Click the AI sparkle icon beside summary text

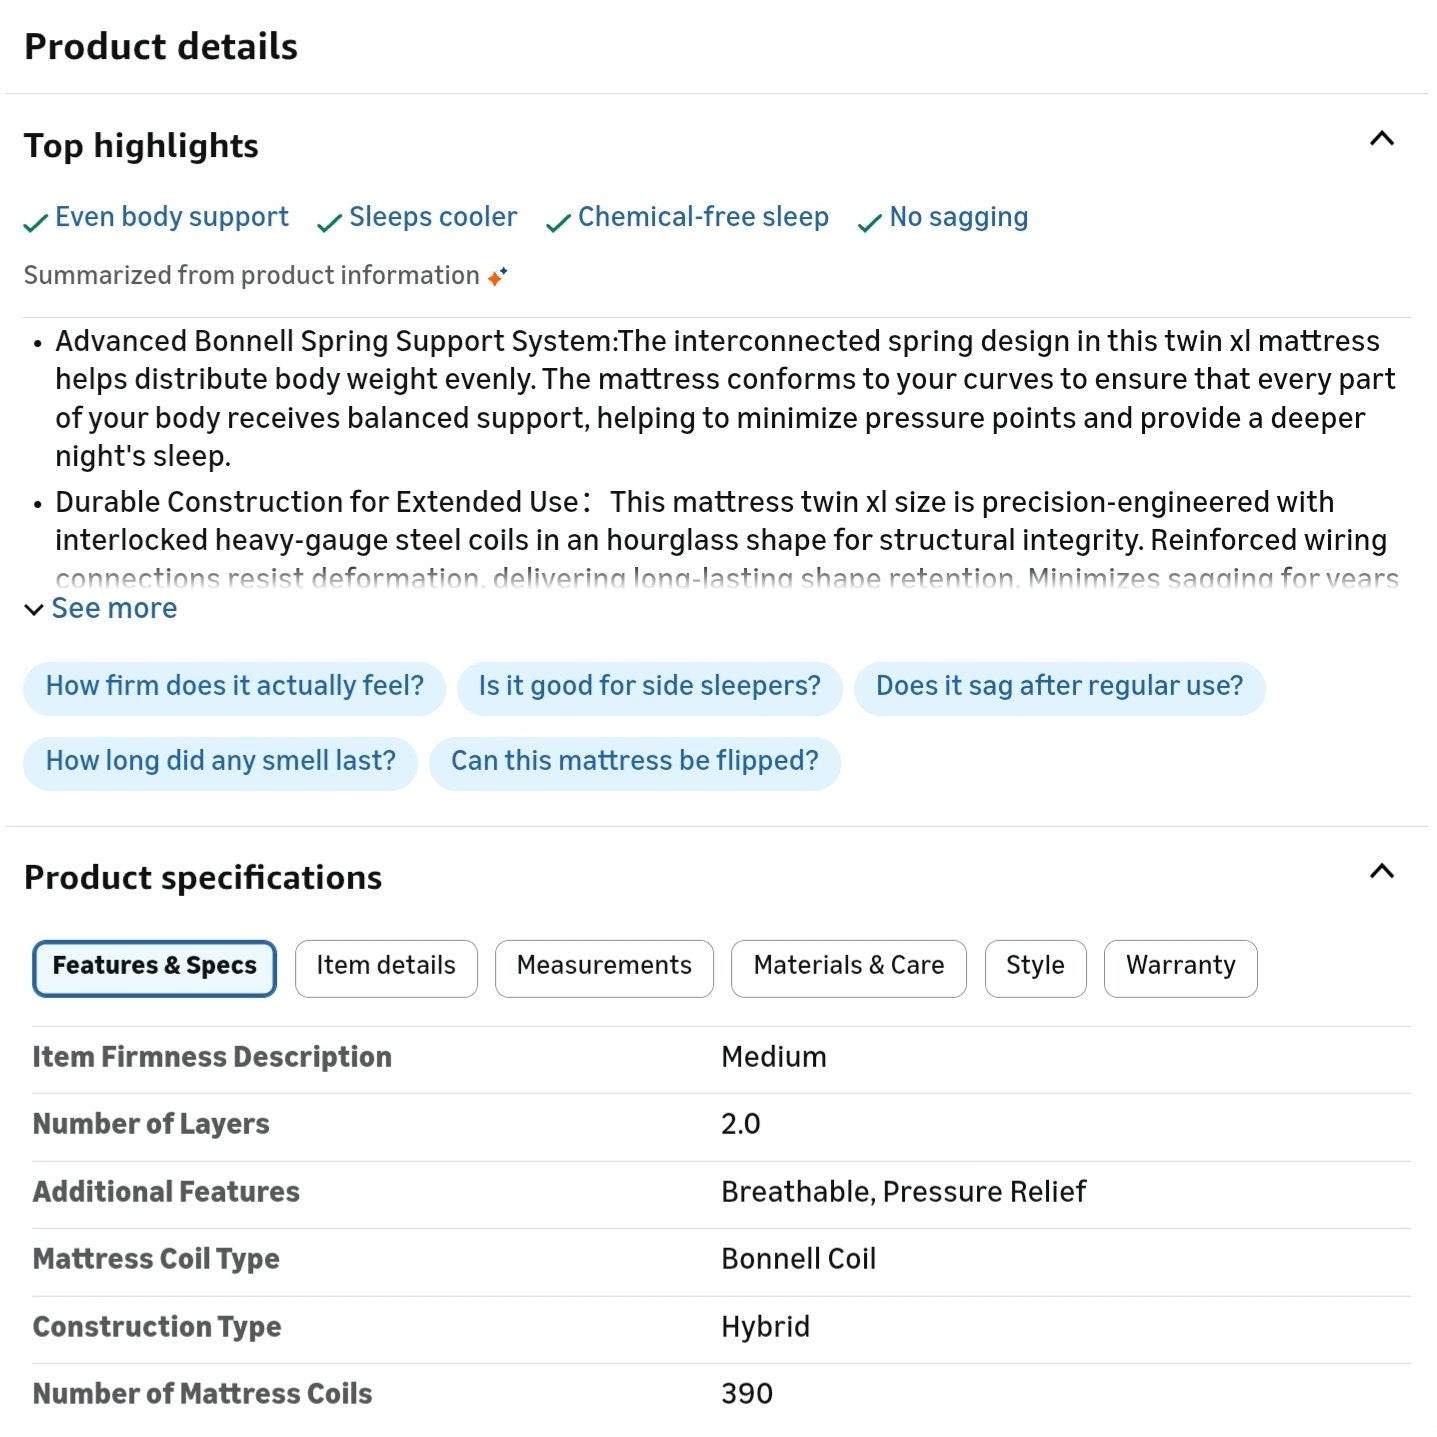click(498, 276)
